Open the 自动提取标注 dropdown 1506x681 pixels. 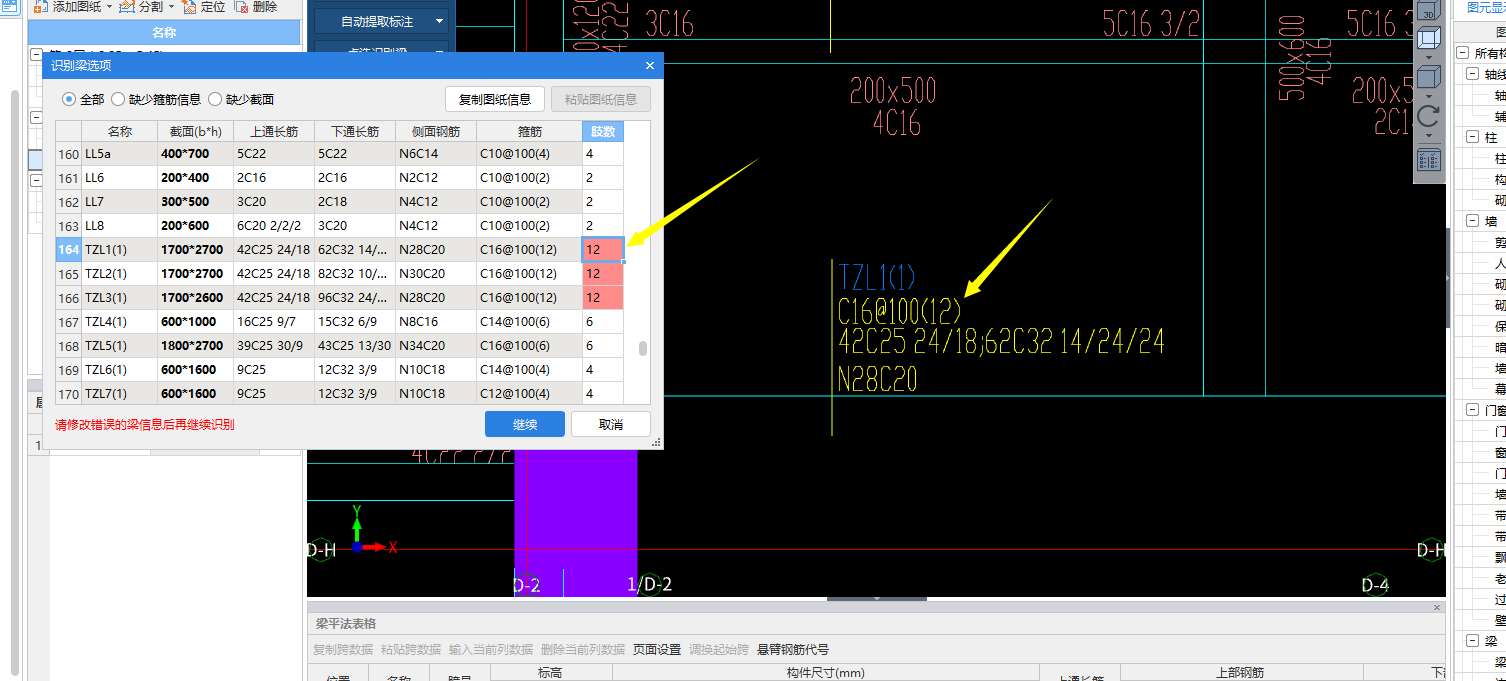point(440,21)
